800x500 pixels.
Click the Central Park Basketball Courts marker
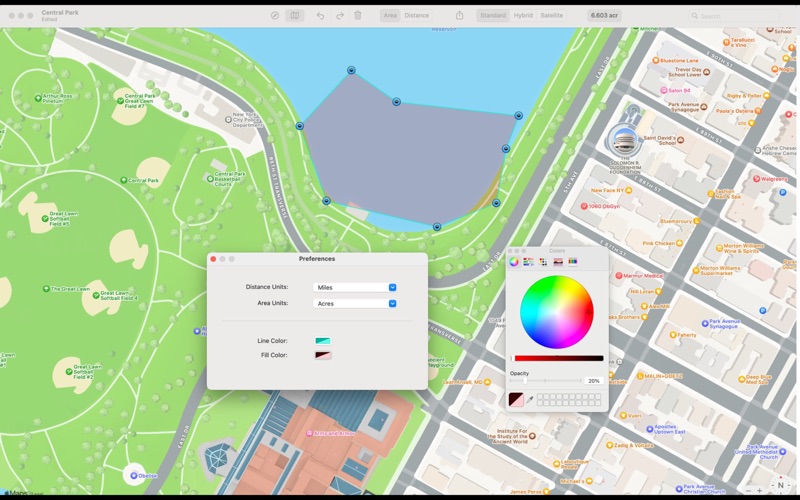click(x=210, y=179)
